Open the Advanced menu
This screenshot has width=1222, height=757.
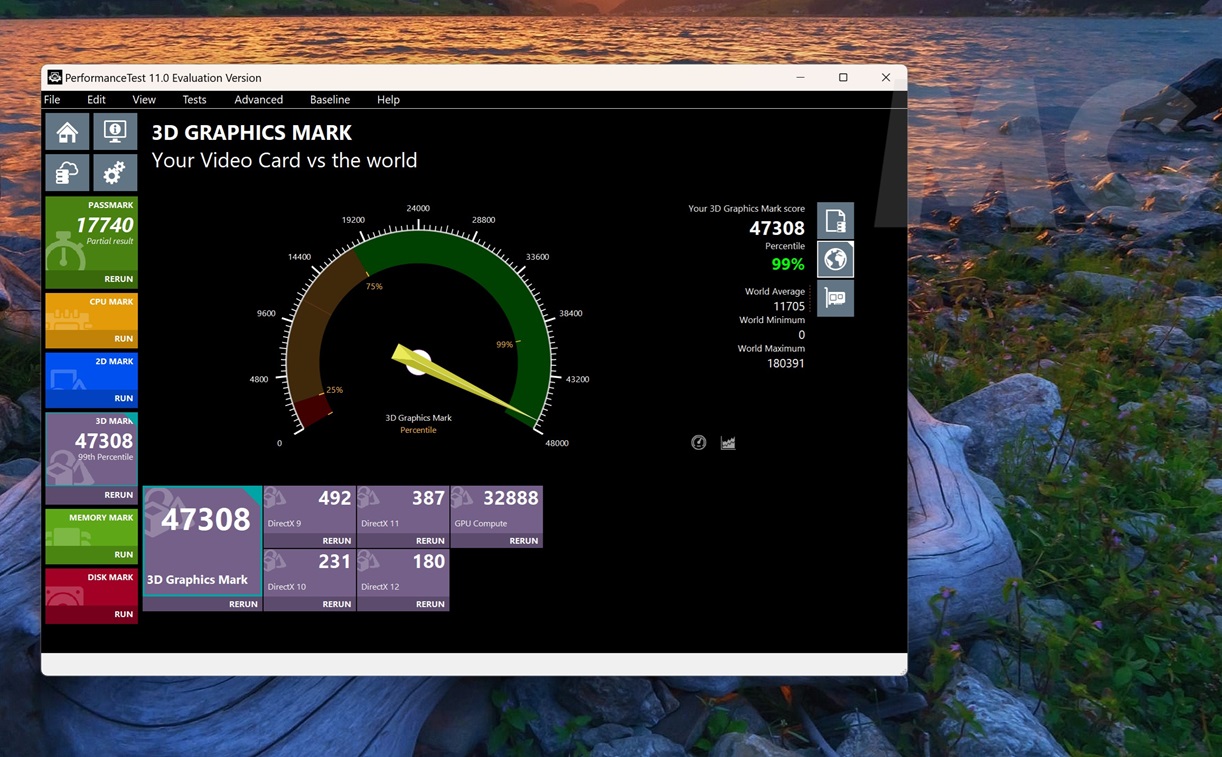(x=258, y=100)
